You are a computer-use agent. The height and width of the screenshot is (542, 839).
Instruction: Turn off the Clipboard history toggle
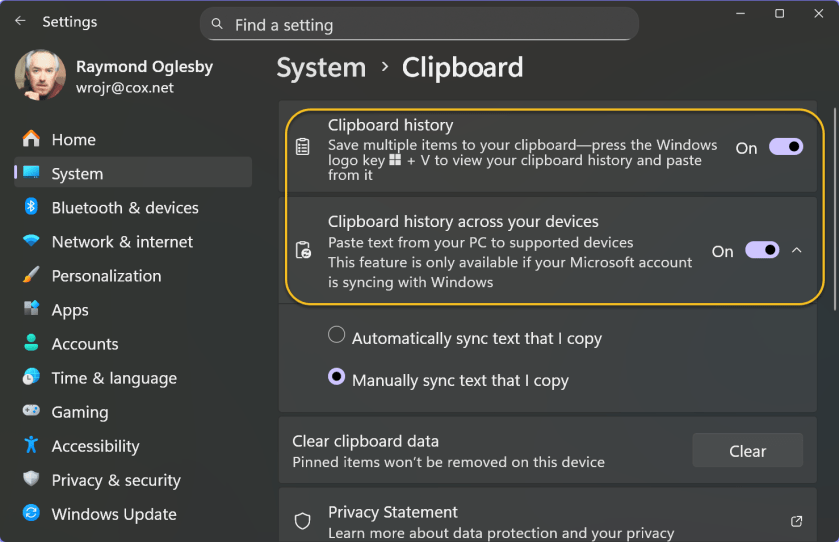(x=785, y=147)
